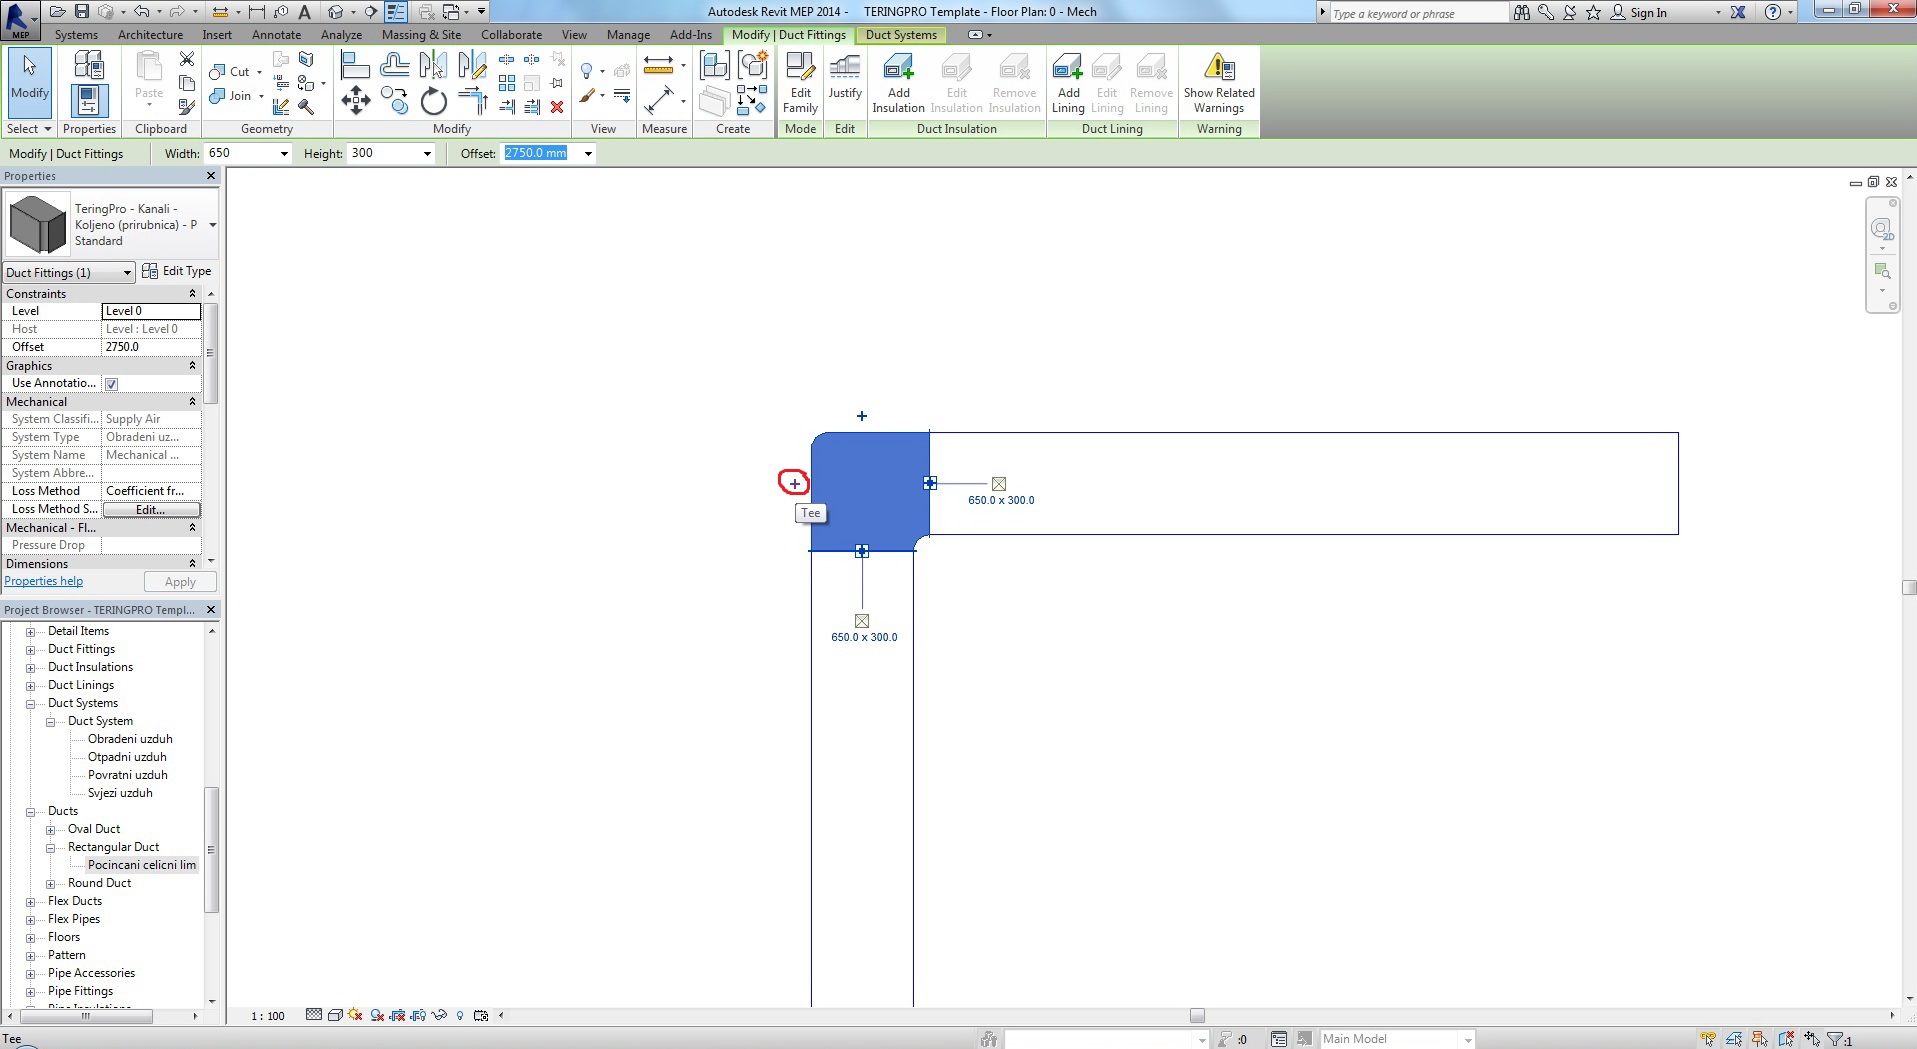1917x1049 pixels.
Task: Open the Annotate ribbon tab
Action: [276, 35]
